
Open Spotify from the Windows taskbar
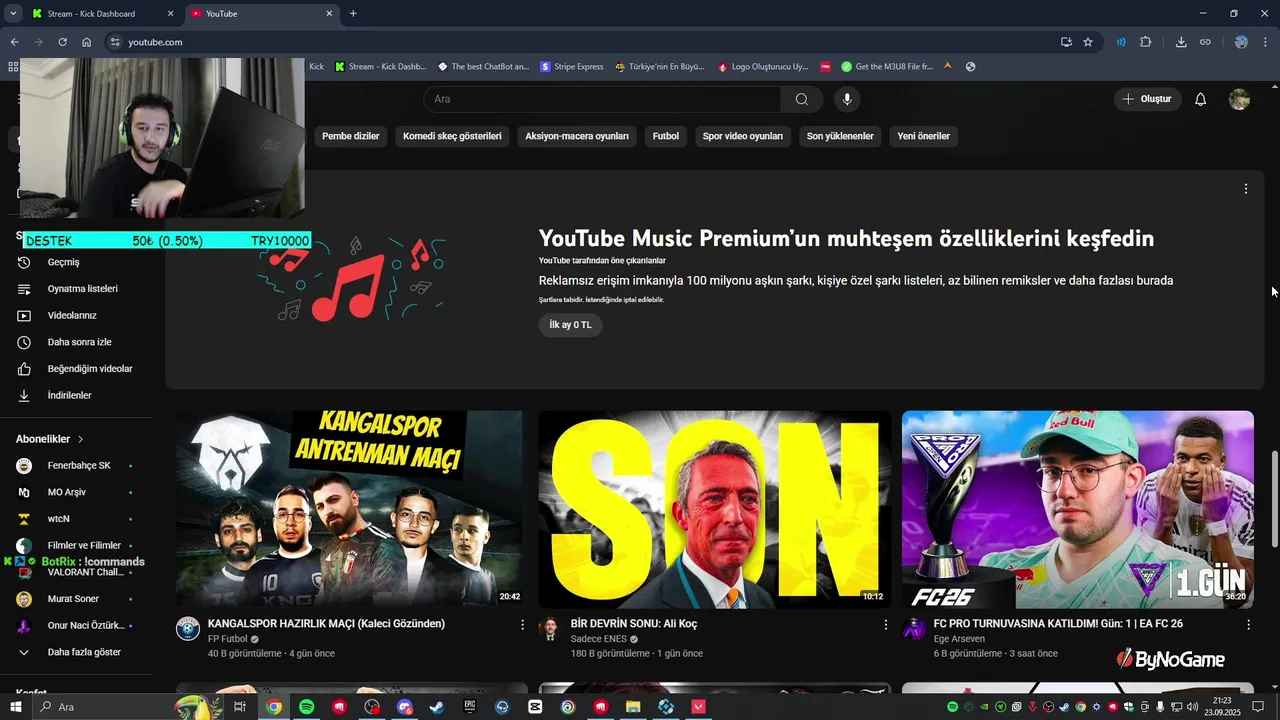(x=307, y=707)
